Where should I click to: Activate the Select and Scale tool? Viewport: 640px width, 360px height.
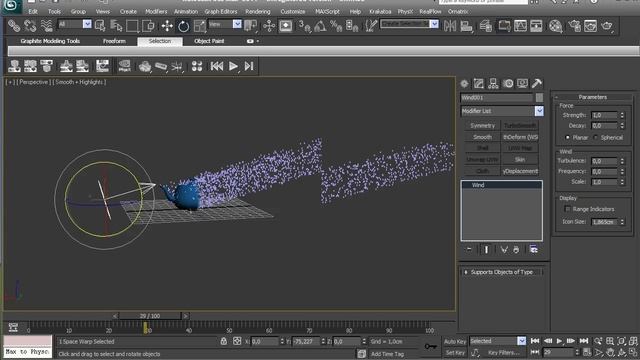click(200, 26)
